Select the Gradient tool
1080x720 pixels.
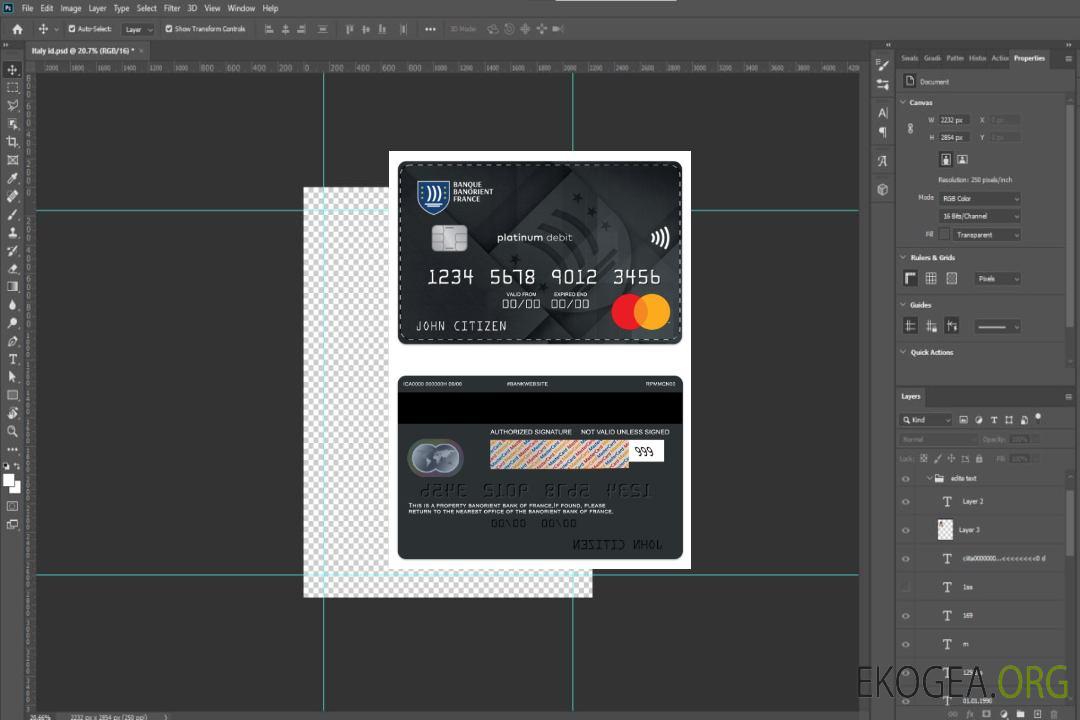(12, 287)
